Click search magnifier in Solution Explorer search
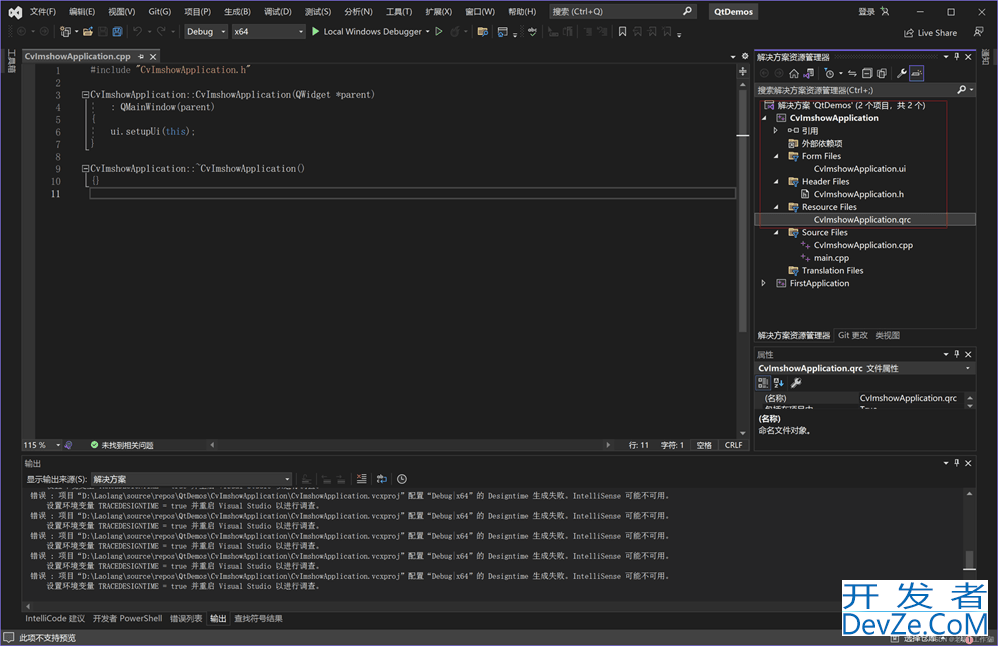The width and height of the screenshot is (998, 646). [x=962, y=90]
